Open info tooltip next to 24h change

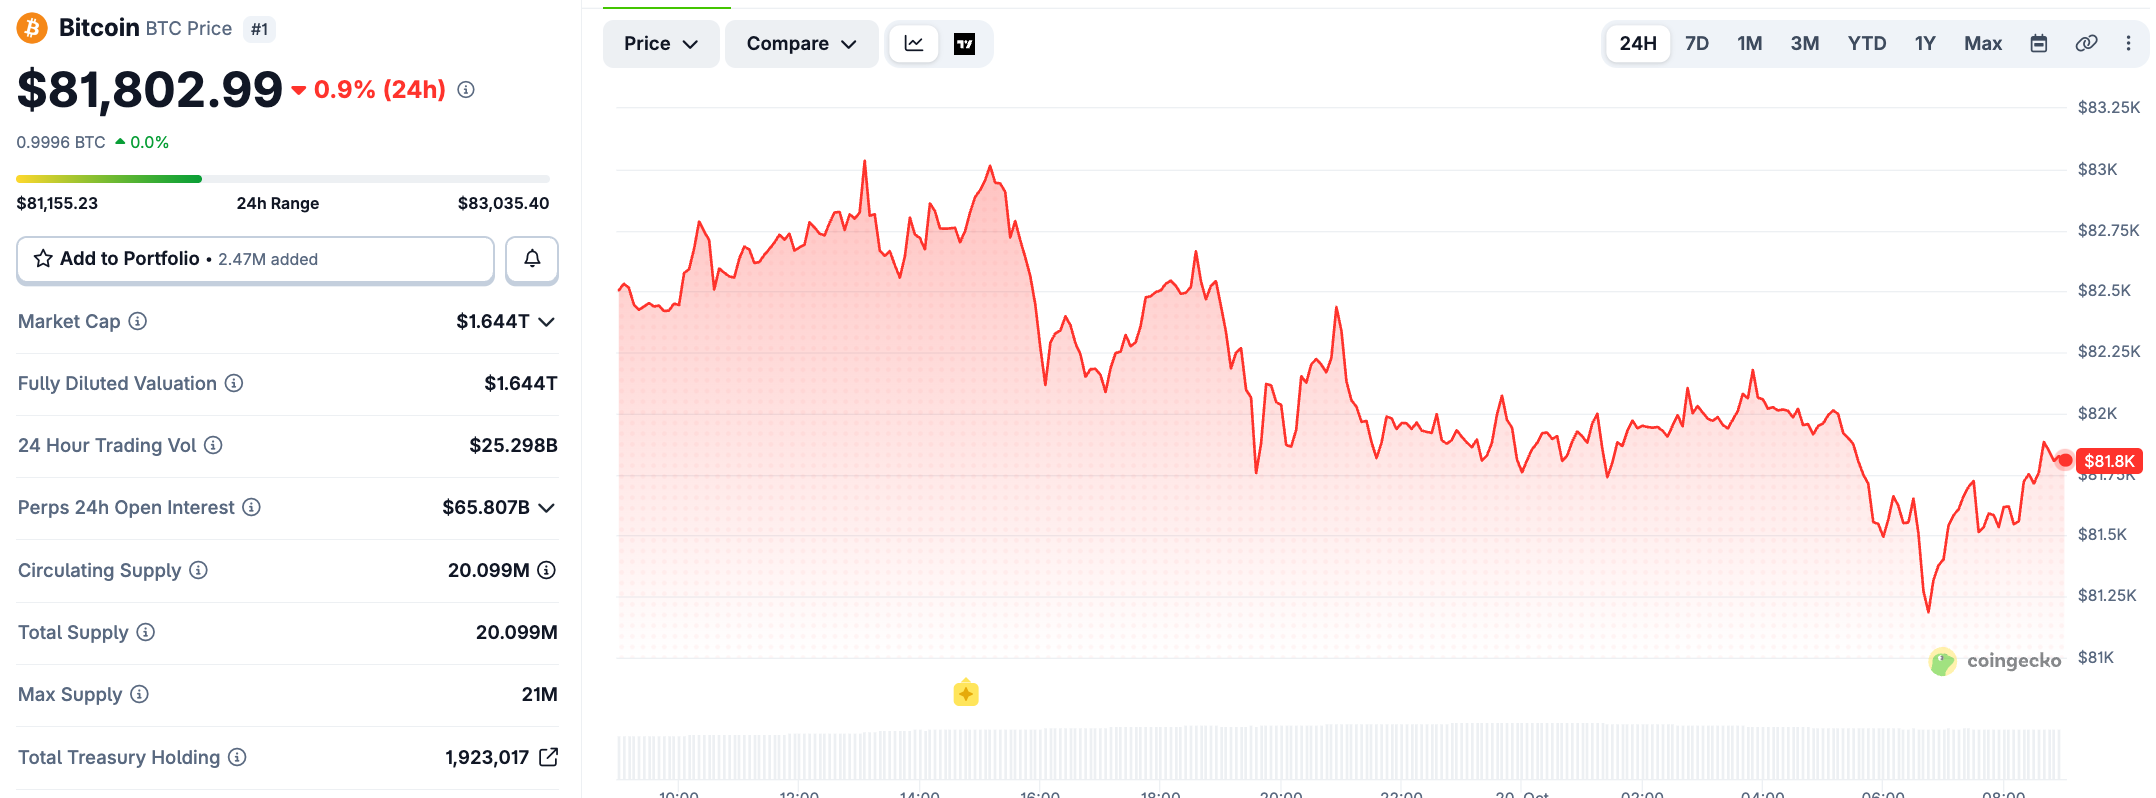(x=466, y=90)
